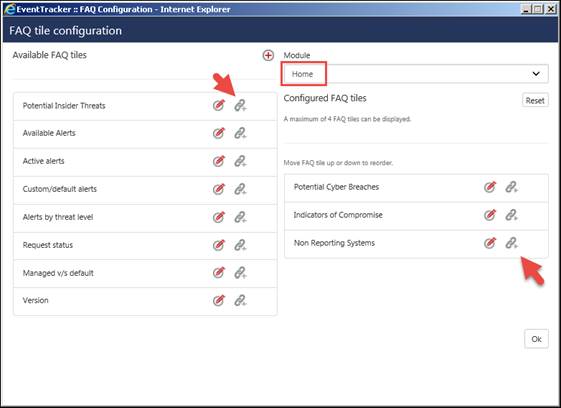Edit the Indicators of Compromise tile

coord(490,215)
